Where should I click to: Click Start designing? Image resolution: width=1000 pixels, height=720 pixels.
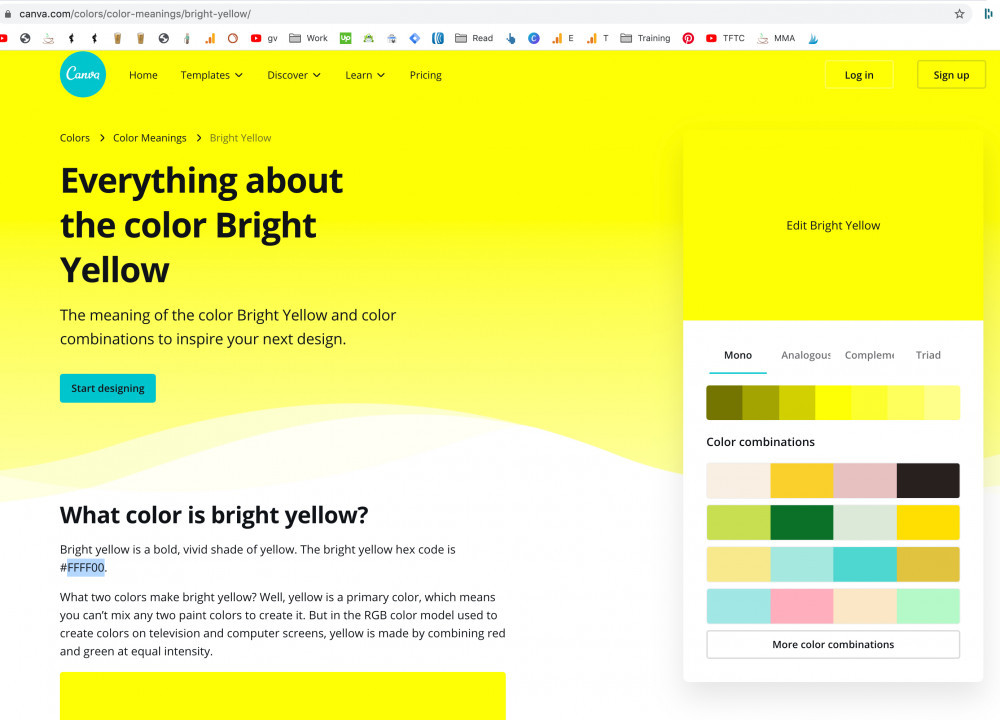pos(108,388)
